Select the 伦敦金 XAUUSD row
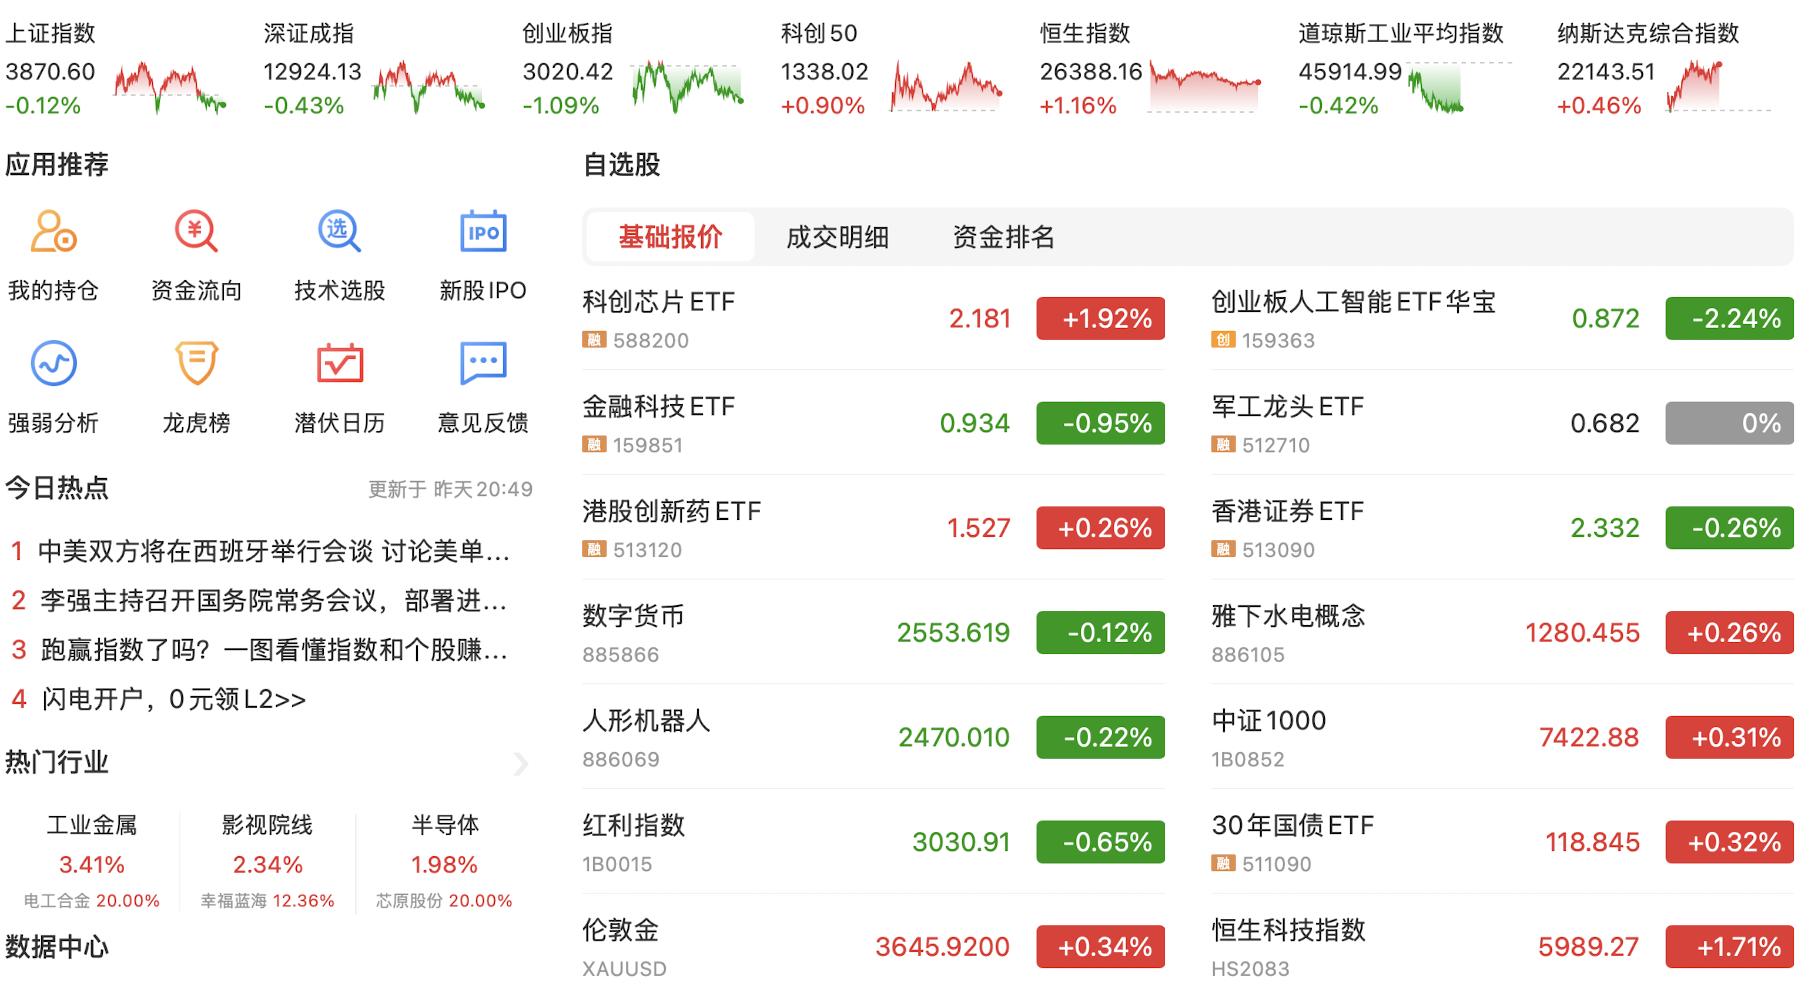The height and width of the screenshot is (994, 1802). click(x=872, y=947)
